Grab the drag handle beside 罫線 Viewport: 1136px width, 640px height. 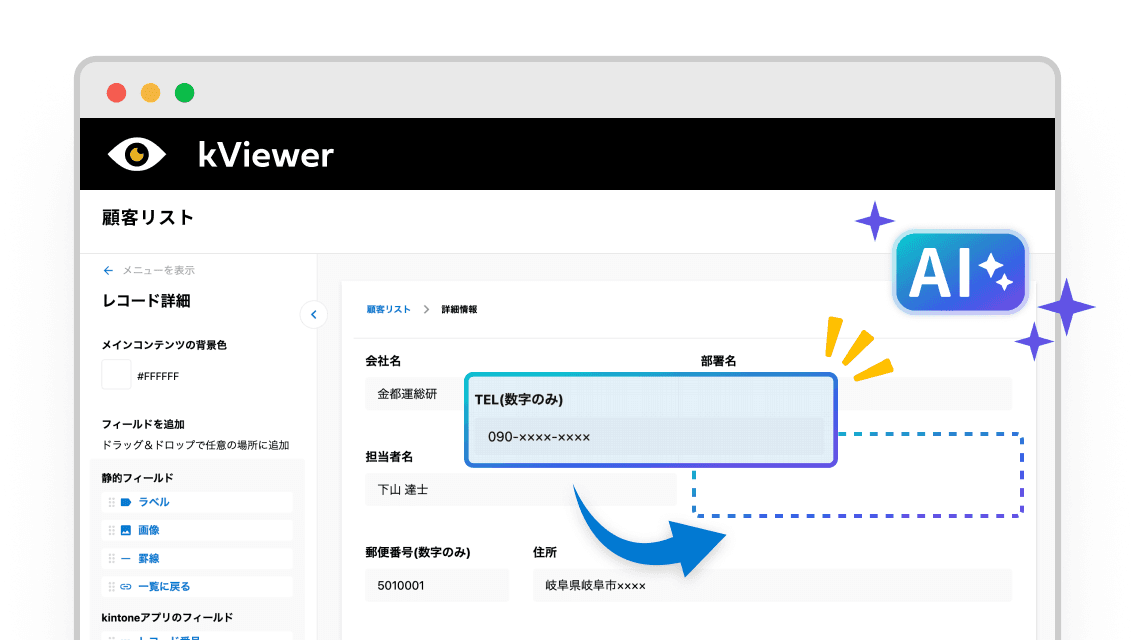click(112, 558)
